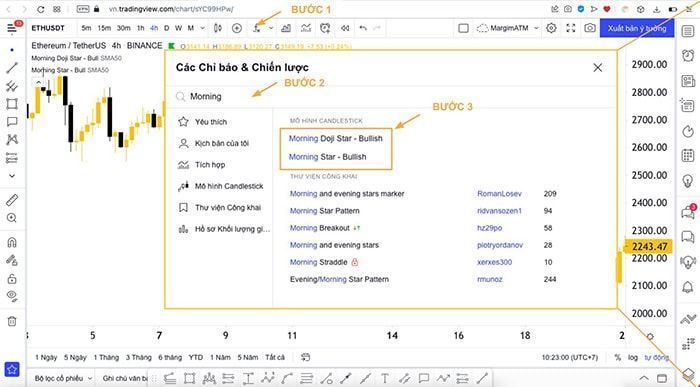Switch to 4h timeframe
Image resolution: width=700 pixels, height=387 pixels.
coord(154,28)
